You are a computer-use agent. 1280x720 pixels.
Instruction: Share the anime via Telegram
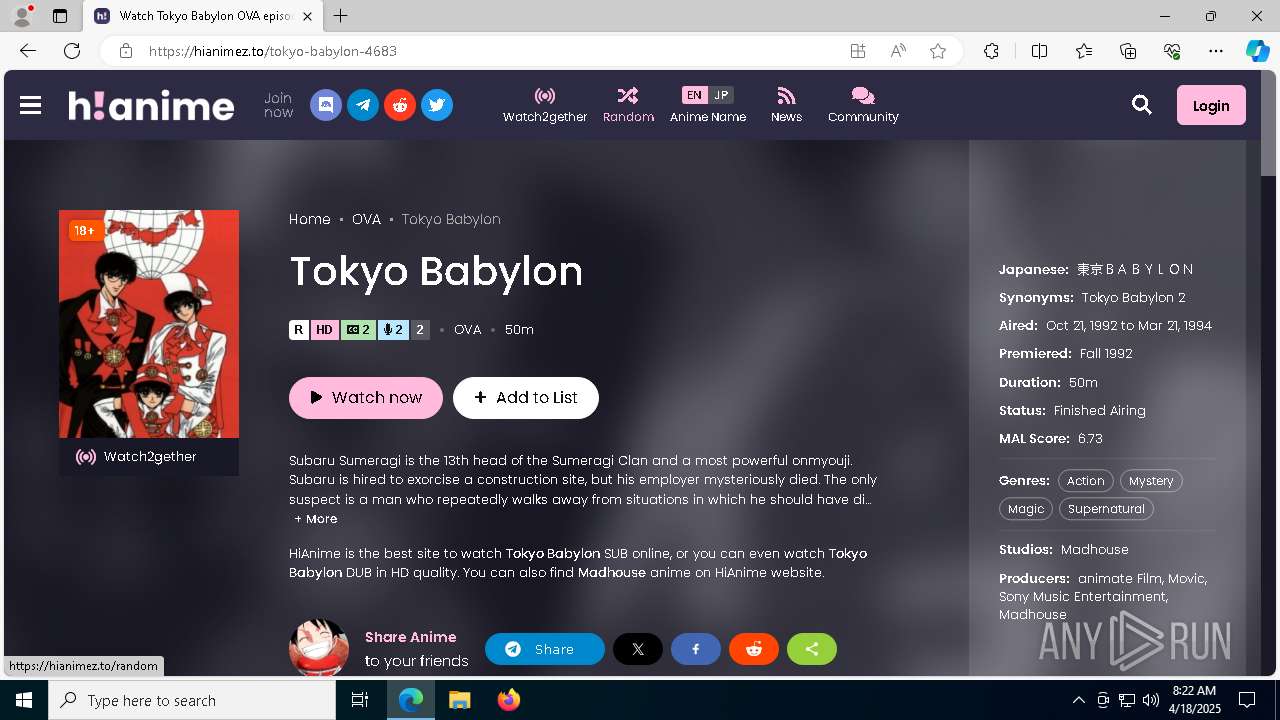(x=545, y=649)
